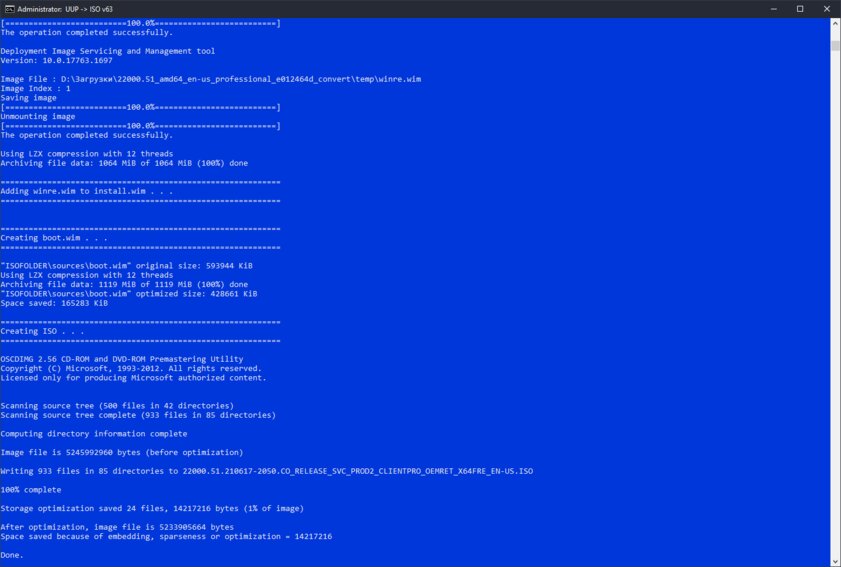Click the 'Adding winre.wim to install.wim' line
The height and width of the screenshot is (567, 841).
pos(87,191)
